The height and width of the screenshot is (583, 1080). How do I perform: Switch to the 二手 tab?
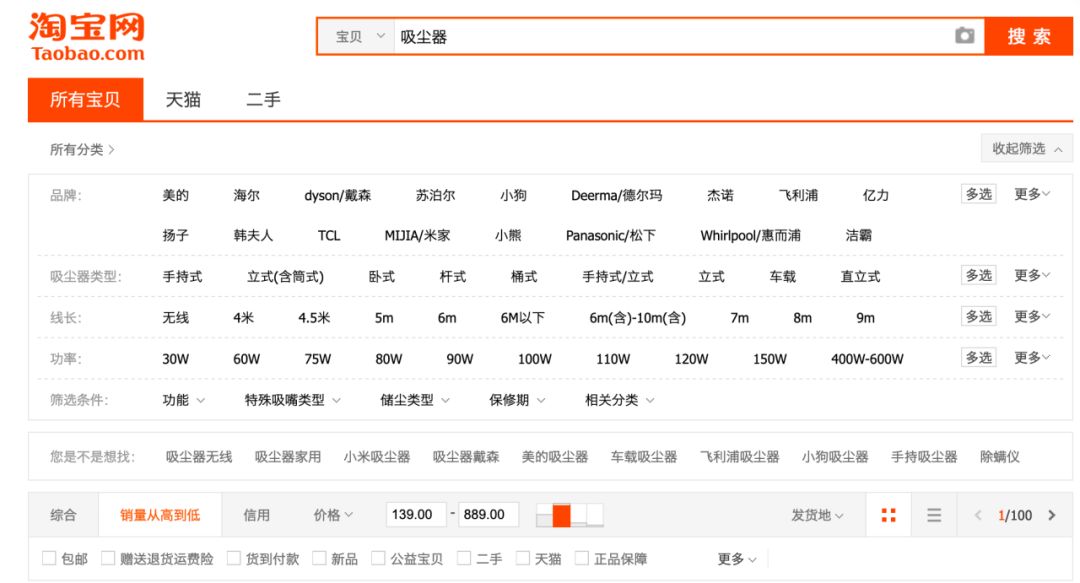pyautogui.click(x=263, y=99)
